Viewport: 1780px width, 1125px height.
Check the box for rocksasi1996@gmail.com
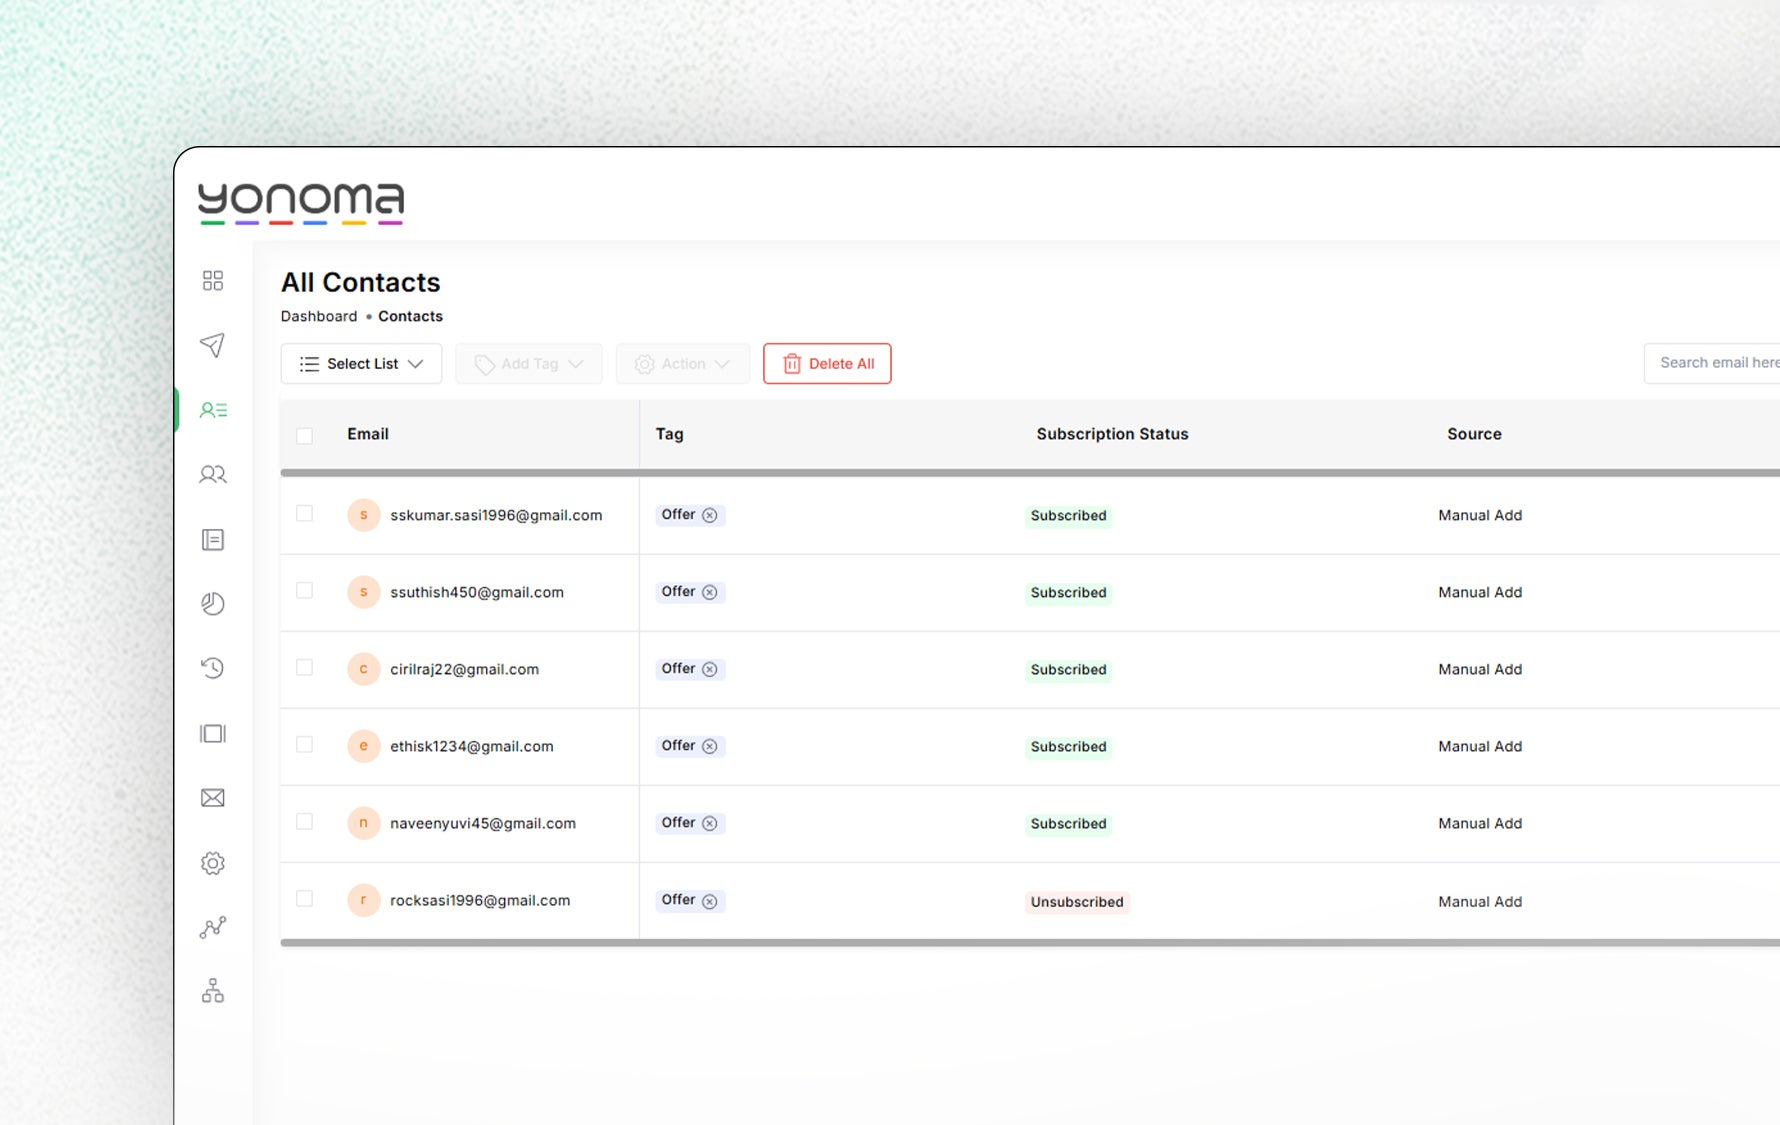coord(305,899)
